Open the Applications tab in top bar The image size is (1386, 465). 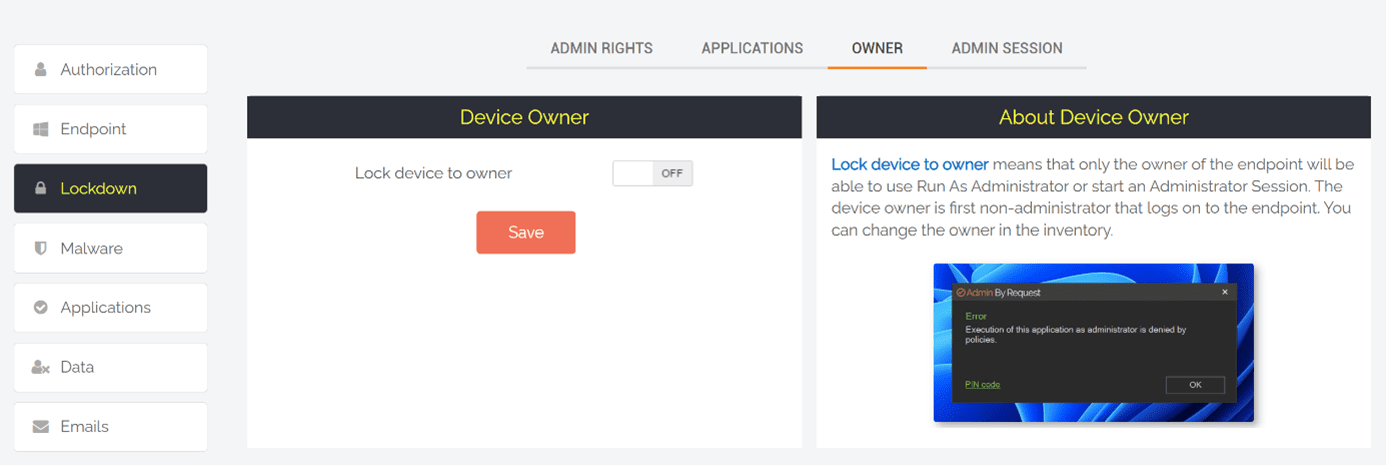point(752,48)
